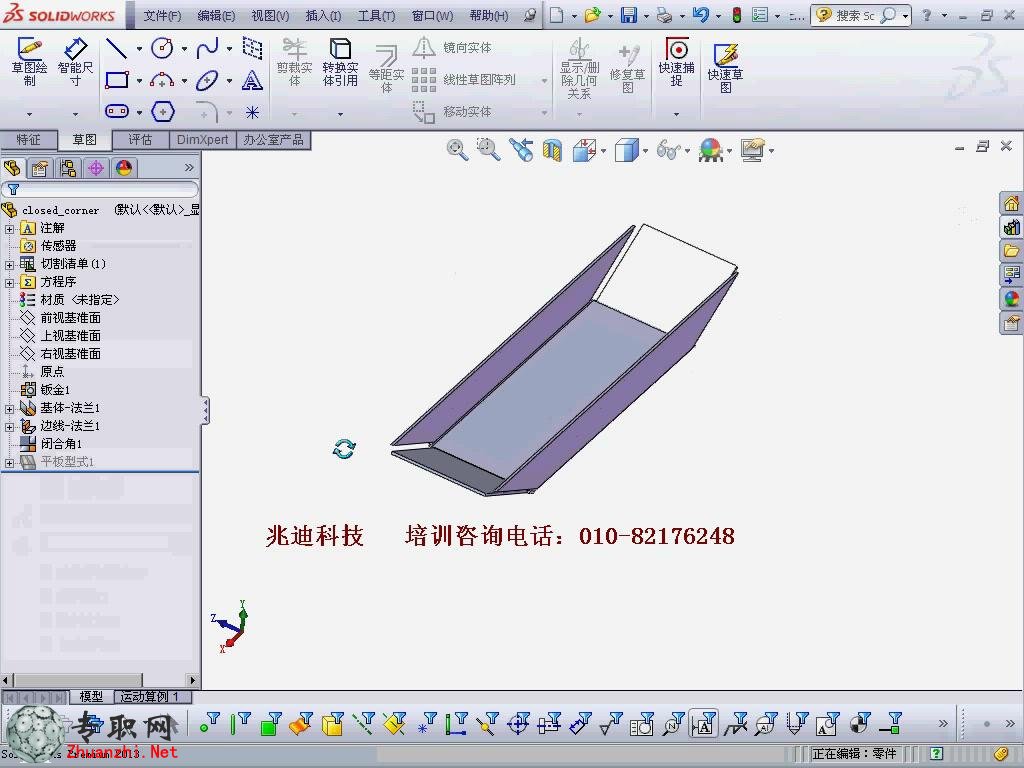Open Display Style dropdown arrow

click(645, 151)
